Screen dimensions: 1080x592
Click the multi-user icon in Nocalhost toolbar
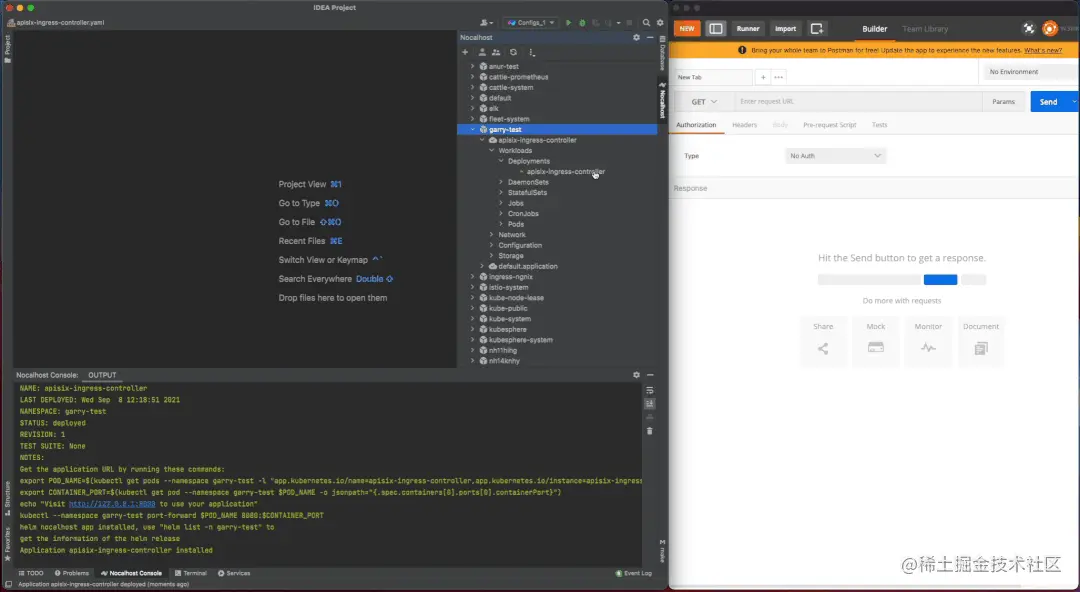point(496,52)
